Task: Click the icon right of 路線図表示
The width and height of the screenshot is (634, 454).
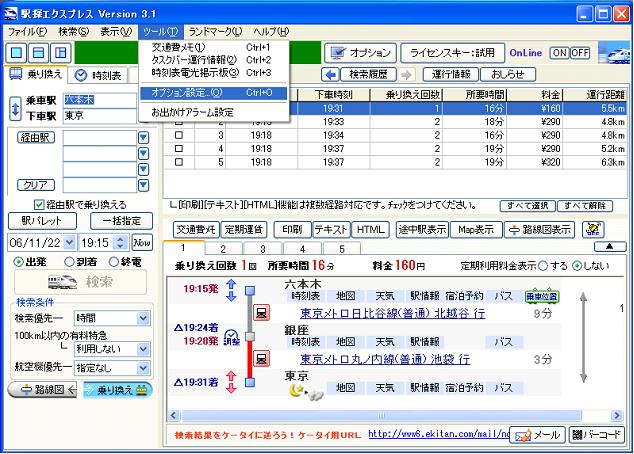Action: click(593, 230)
